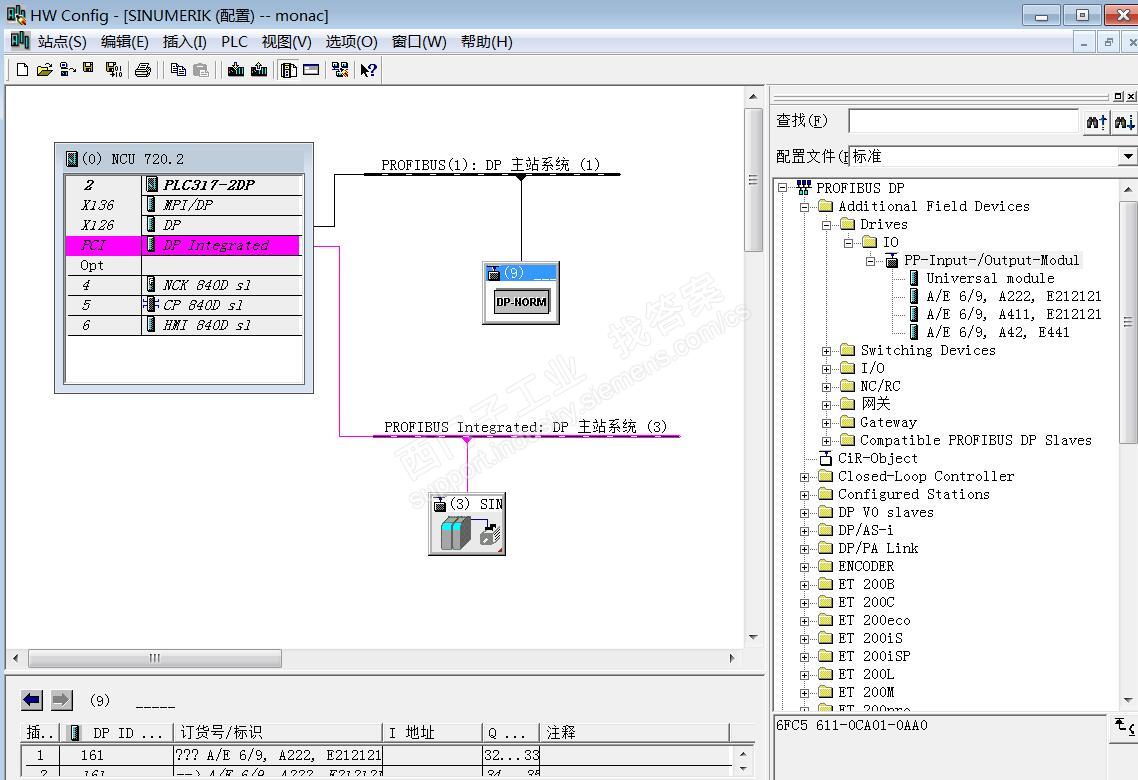The image size is (1138, 780).
Task: Click the 订货号/标识 column header
Action: pos(277,733)
